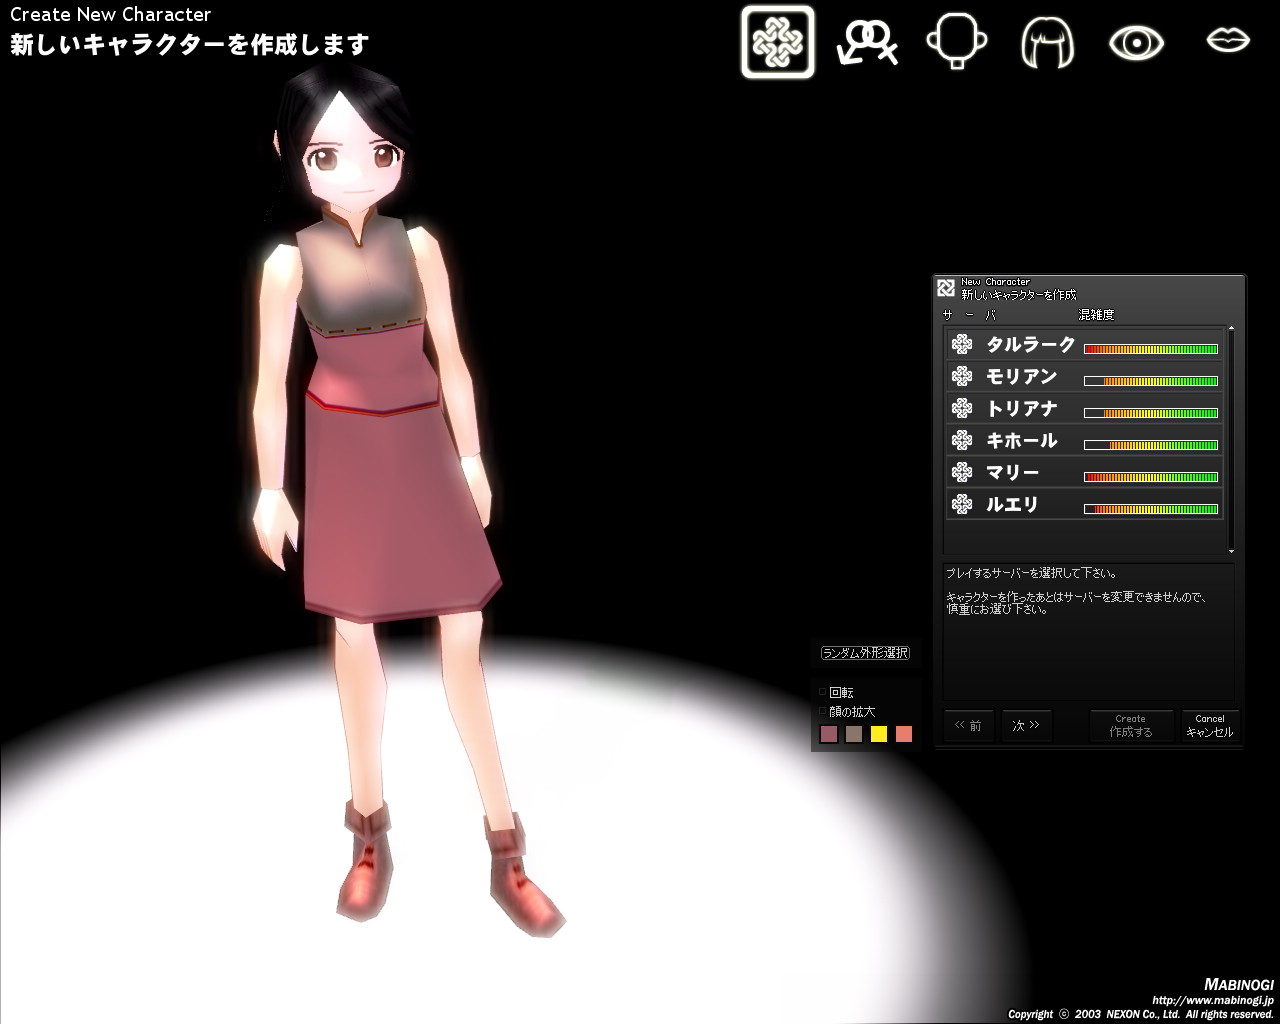The image size is (1280, 1024).
Task: Select the server selection knot icon
Action: point(777,41)
